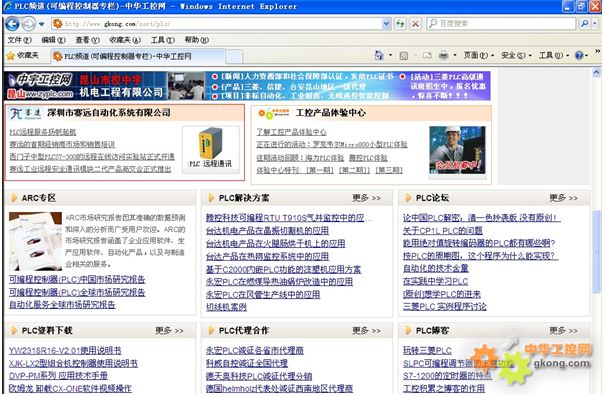Click the Read Mail toolbar icon
This screenshot has height=395, width=605.
coord(427,56)
